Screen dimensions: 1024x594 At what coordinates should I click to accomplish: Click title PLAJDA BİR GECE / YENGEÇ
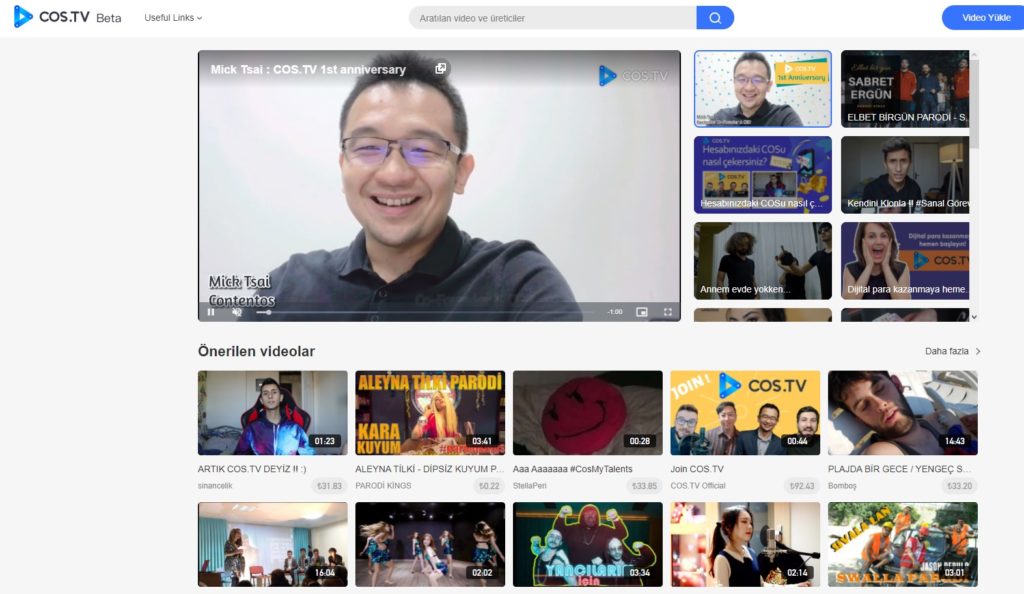[899, 469]
